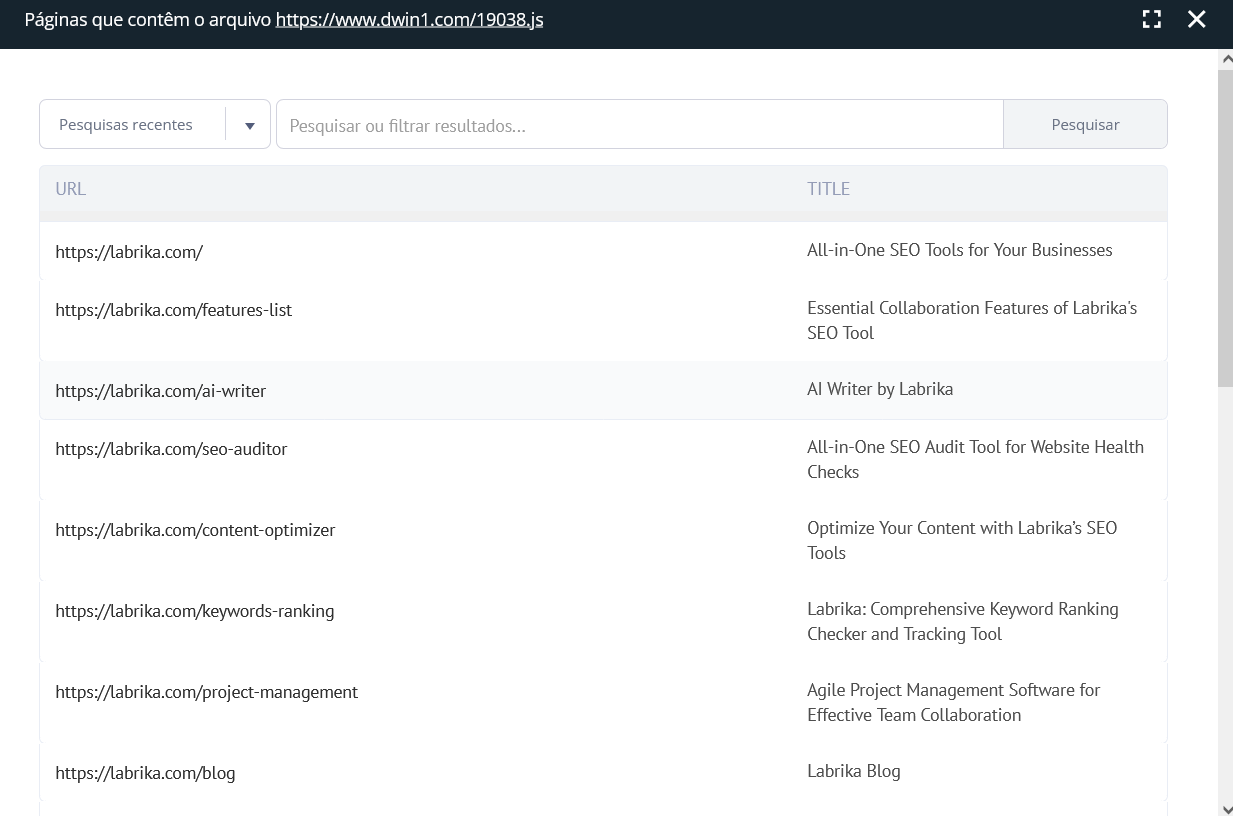Close the dialog with the X icon

click(1196, 18)
